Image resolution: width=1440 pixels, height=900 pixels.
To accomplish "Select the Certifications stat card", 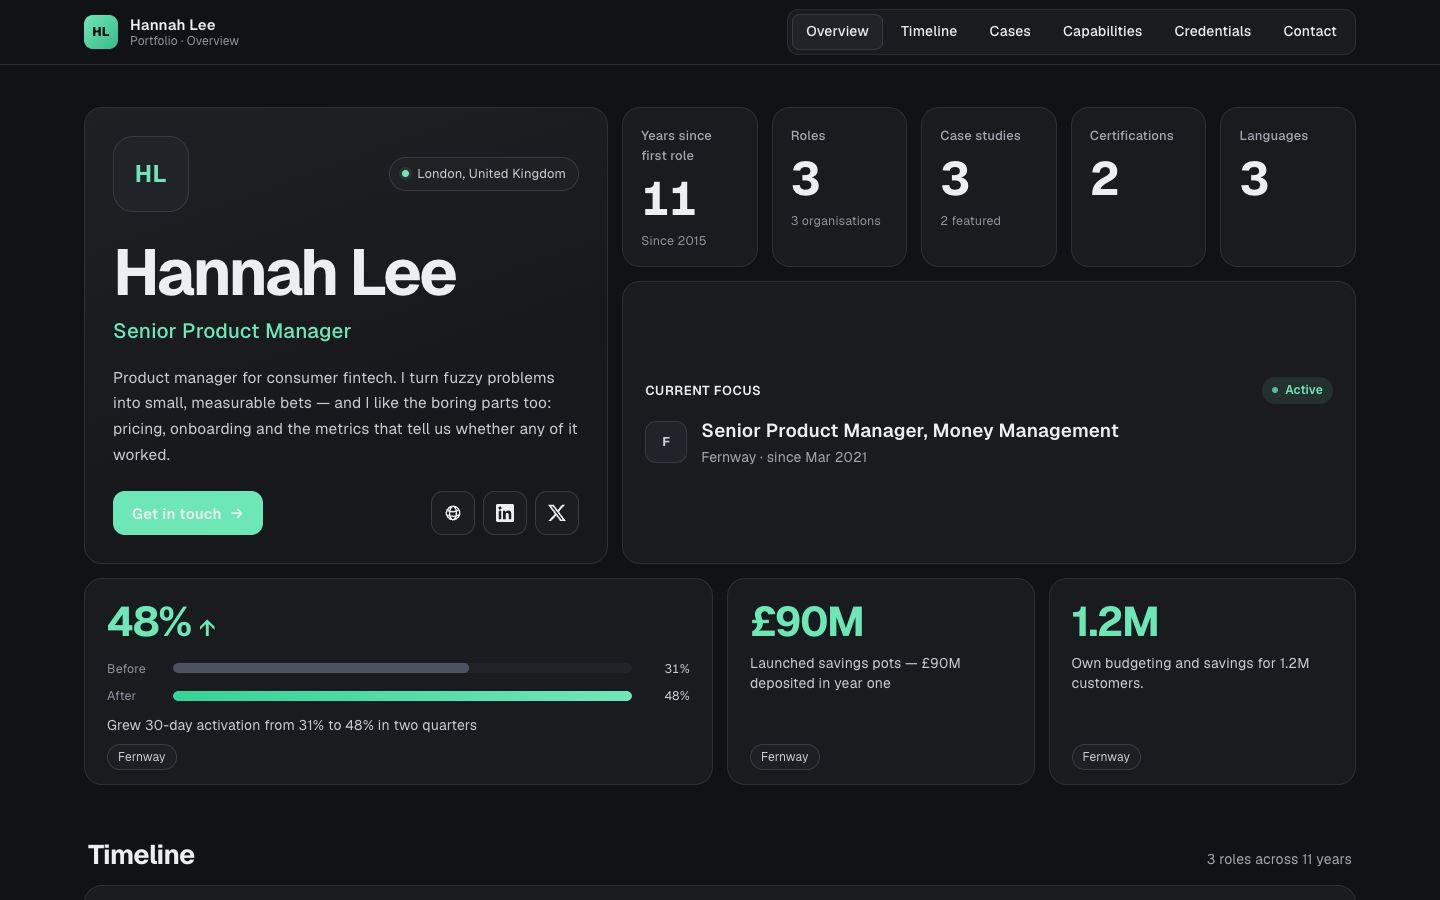I will [1138, 187].
